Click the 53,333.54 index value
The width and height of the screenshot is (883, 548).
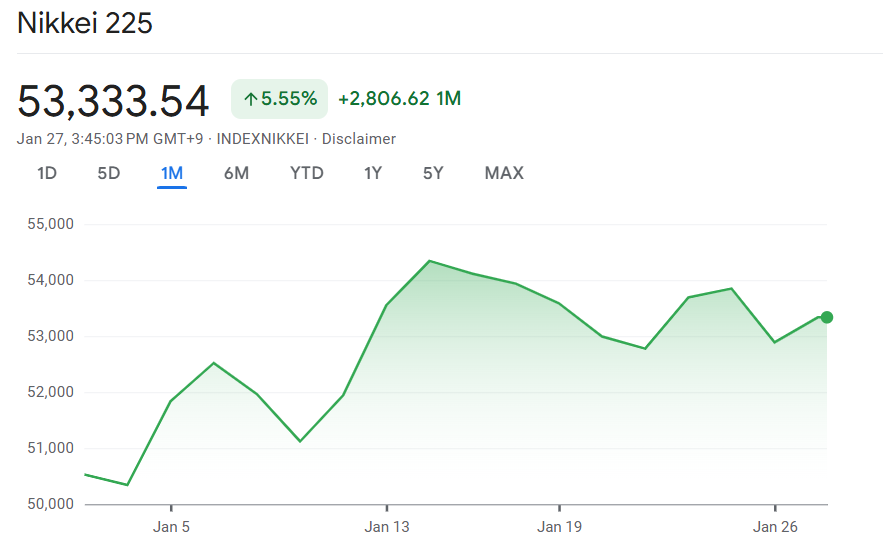[x=113, y=101]
